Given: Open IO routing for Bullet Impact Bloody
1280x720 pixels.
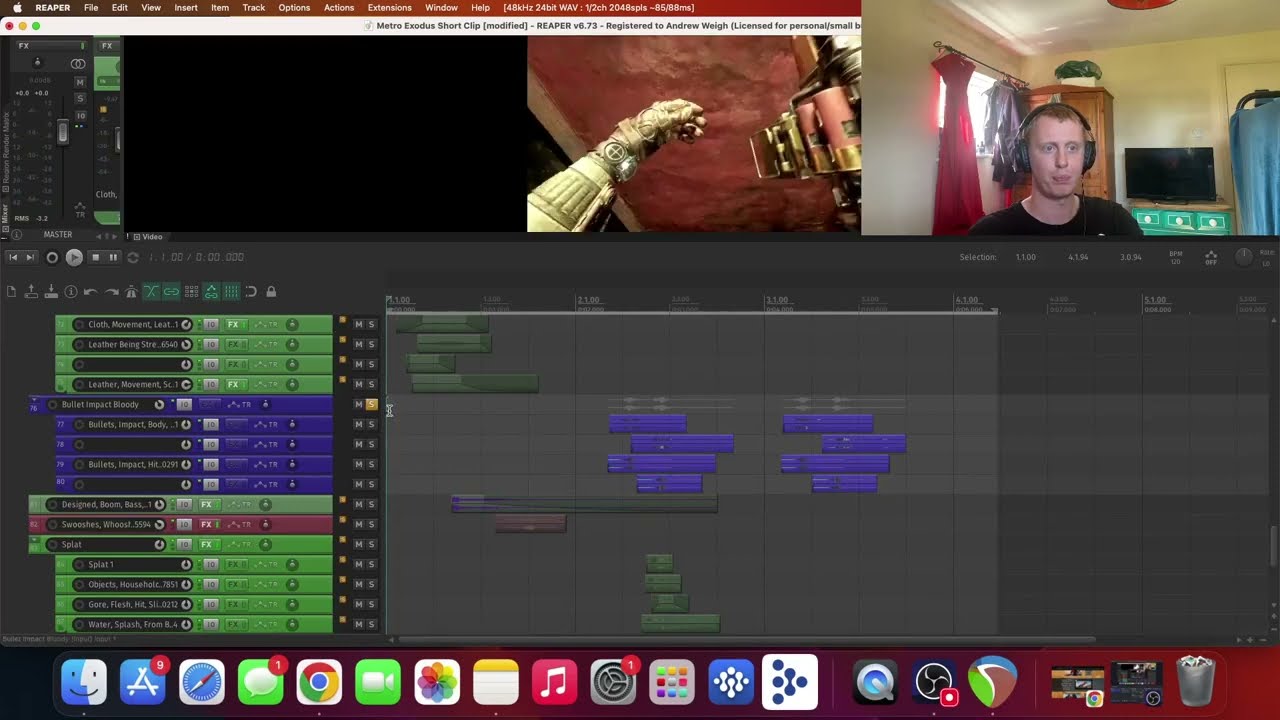Looking at the screenshot, I should click(184, 404).
